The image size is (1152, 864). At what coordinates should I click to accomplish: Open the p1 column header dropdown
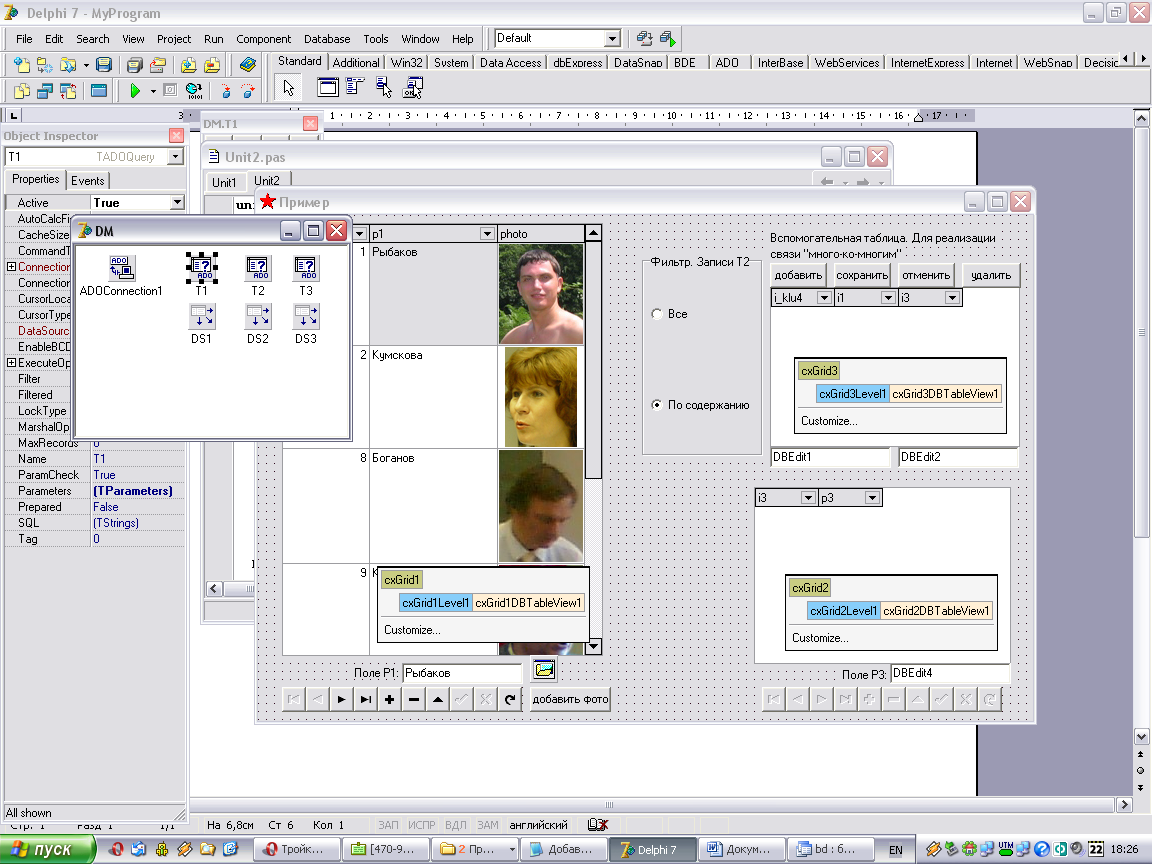point(487,234)
